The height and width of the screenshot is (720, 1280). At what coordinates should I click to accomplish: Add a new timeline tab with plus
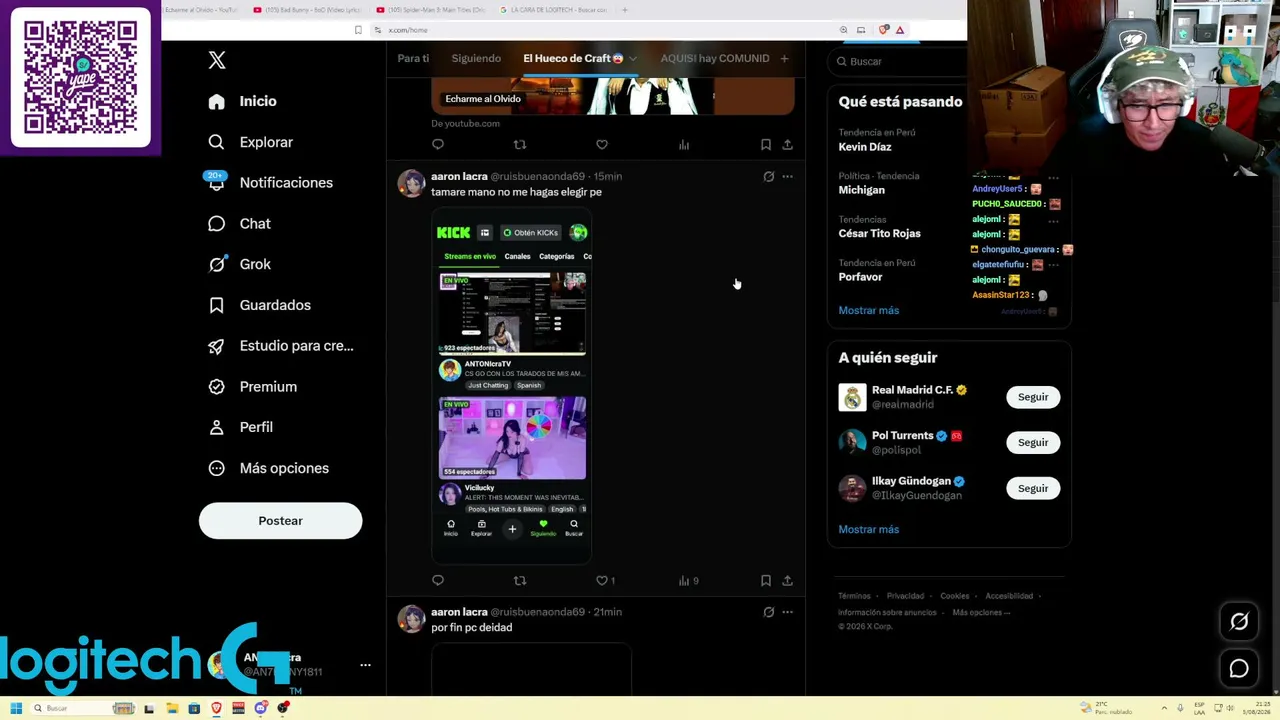[784, 59]
